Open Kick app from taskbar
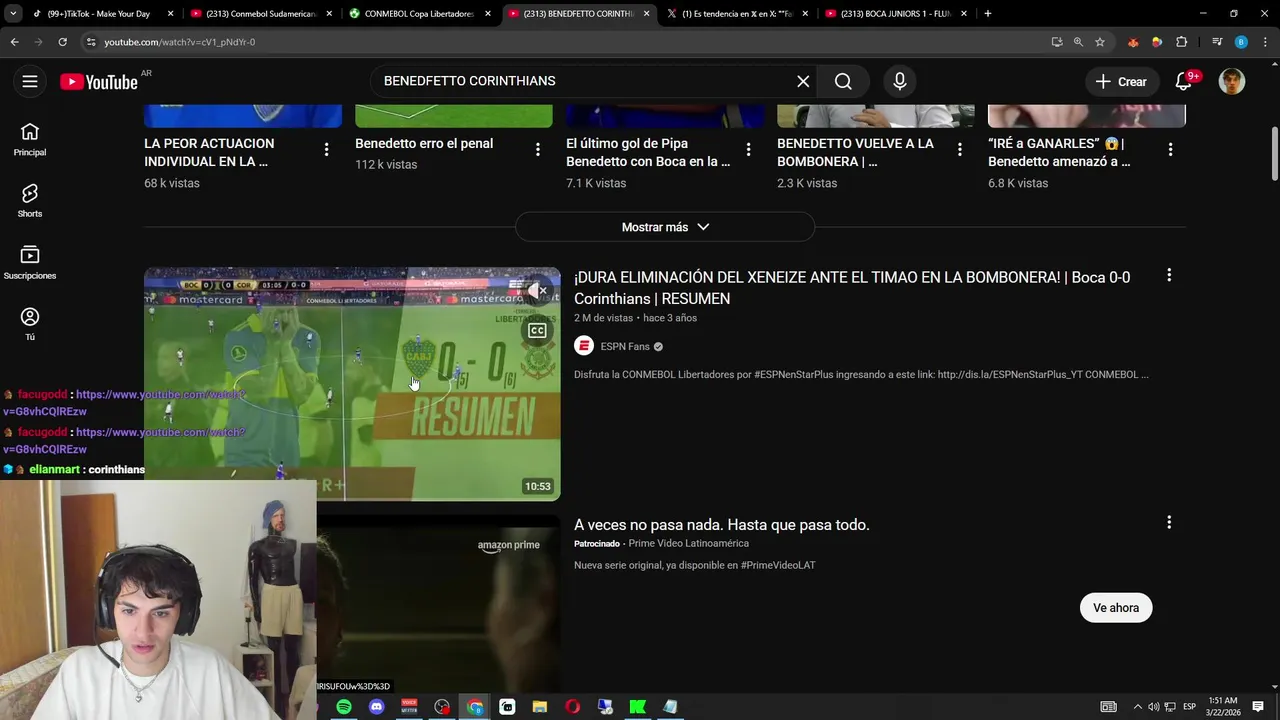 coord(637,707)
